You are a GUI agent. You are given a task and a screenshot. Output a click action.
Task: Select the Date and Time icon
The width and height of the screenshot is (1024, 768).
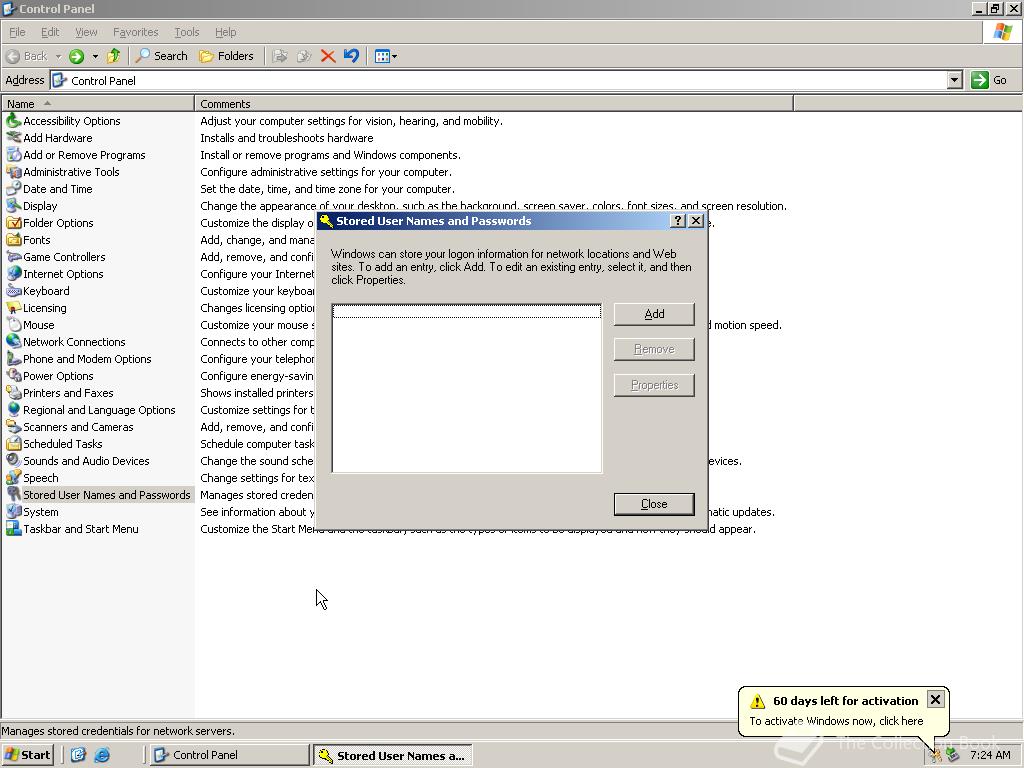[13, 189]
